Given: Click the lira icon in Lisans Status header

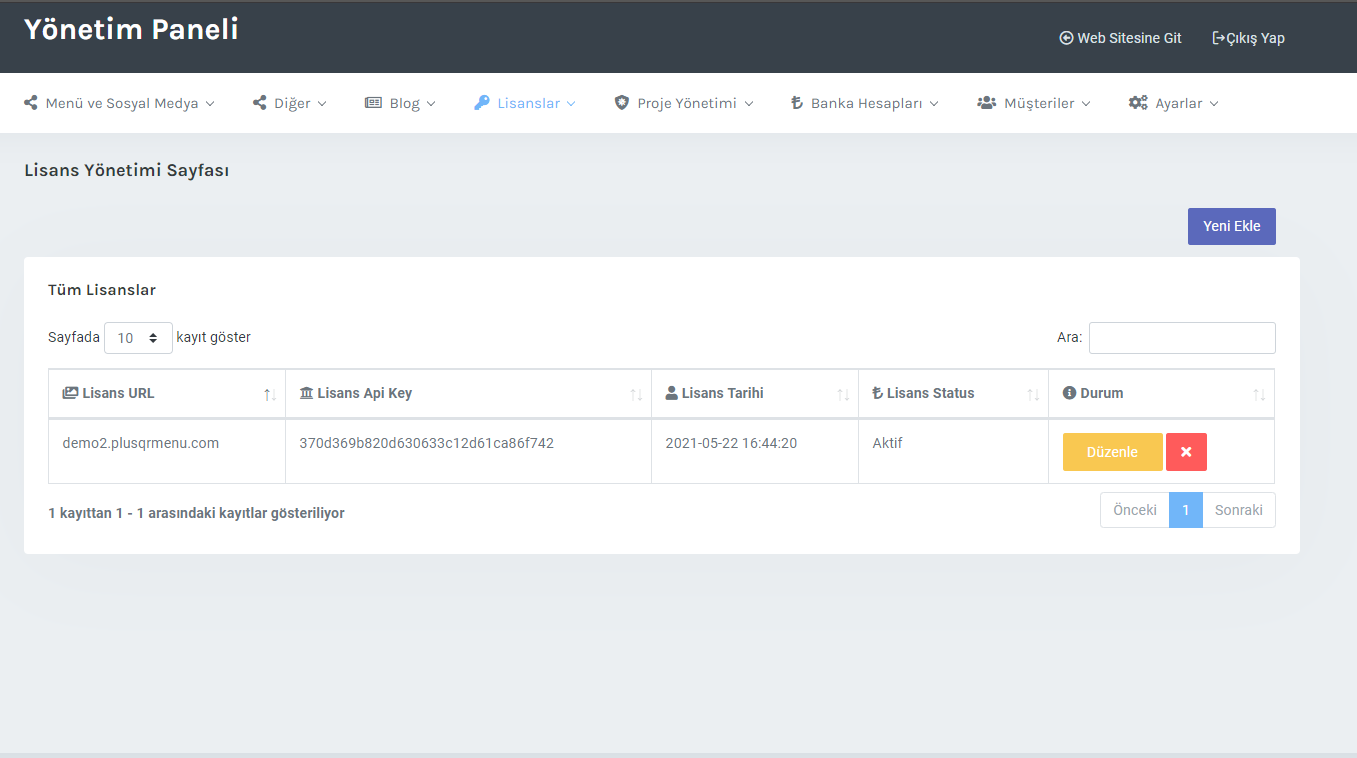Looking at the screenshot, I should pyautogui.click(x=877, y=393).
